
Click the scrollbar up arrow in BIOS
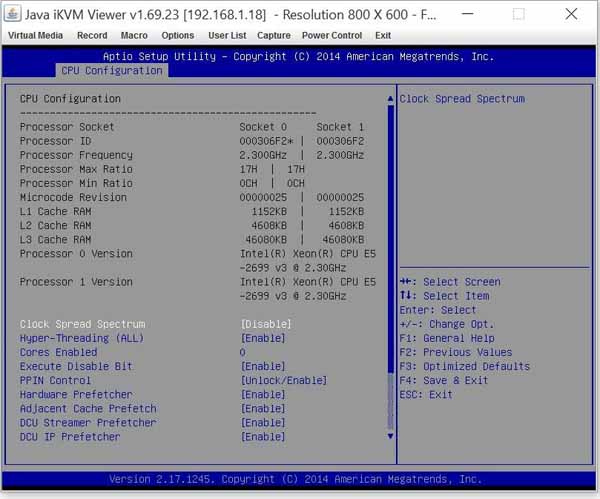pyautogui.click(x=391, y=99)
